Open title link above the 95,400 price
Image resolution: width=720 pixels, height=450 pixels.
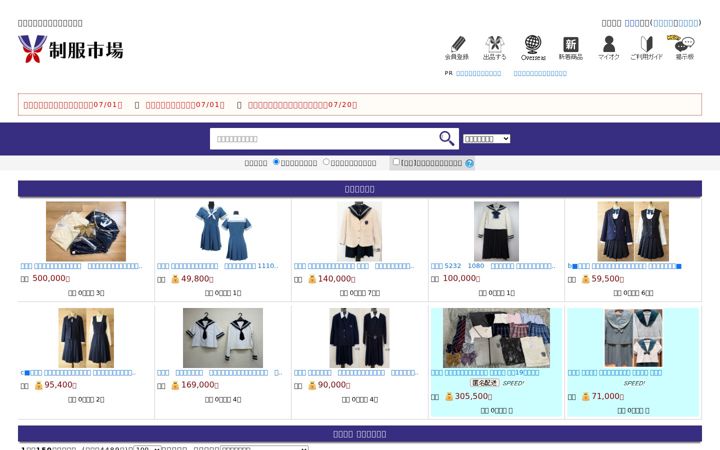[78, 373]
